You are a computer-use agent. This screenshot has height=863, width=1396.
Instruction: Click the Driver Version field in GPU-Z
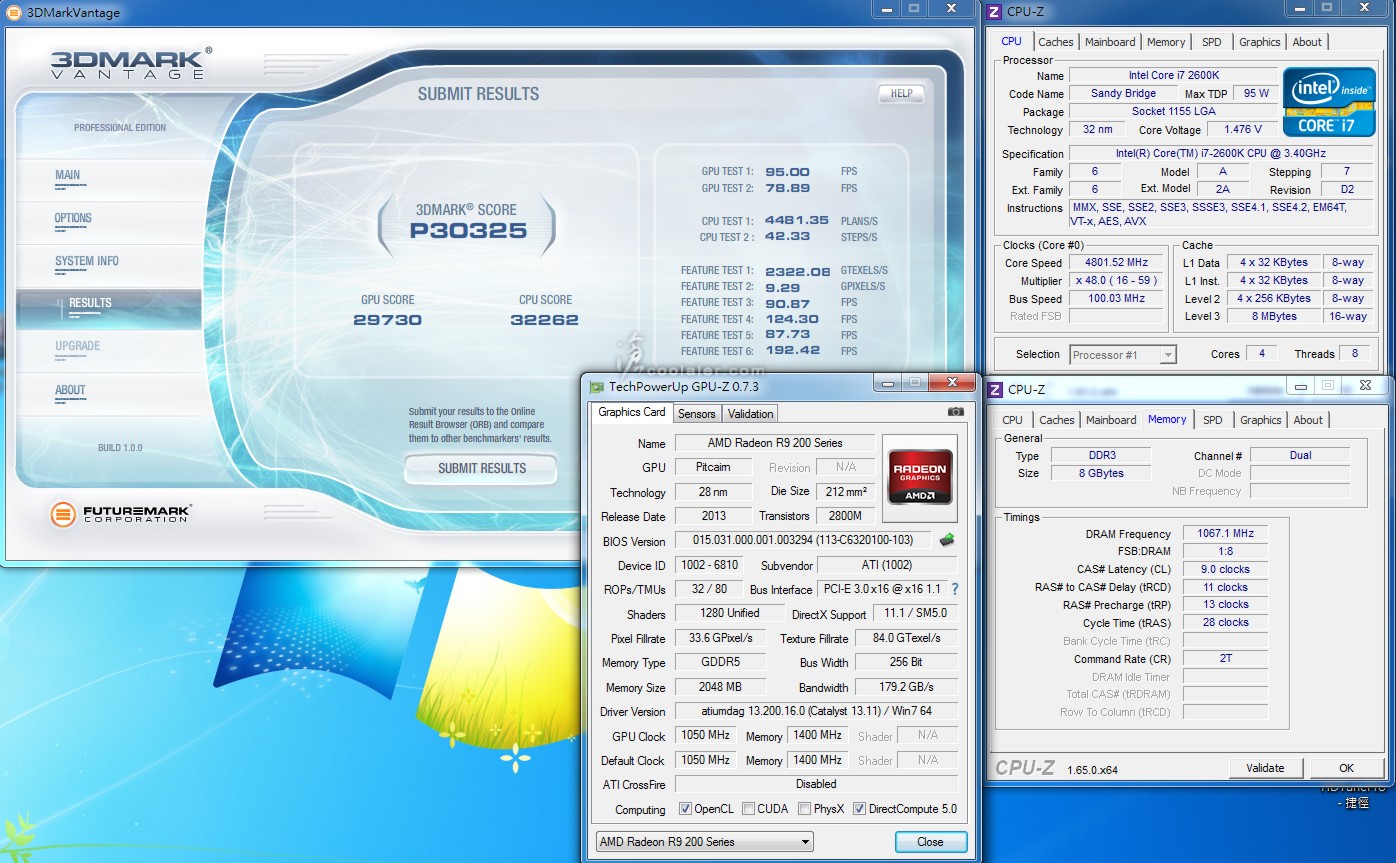pyautogui.click(x=816, y=712)
